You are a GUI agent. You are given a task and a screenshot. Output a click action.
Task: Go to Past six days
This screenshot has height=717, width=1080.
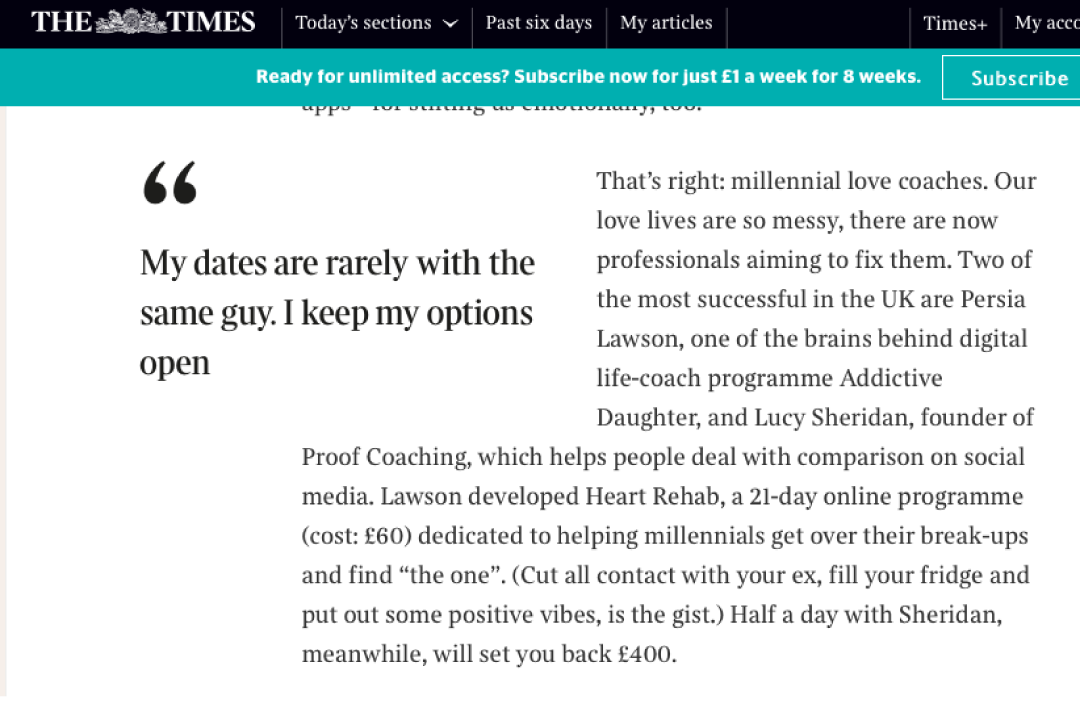(x=538, y=23)
